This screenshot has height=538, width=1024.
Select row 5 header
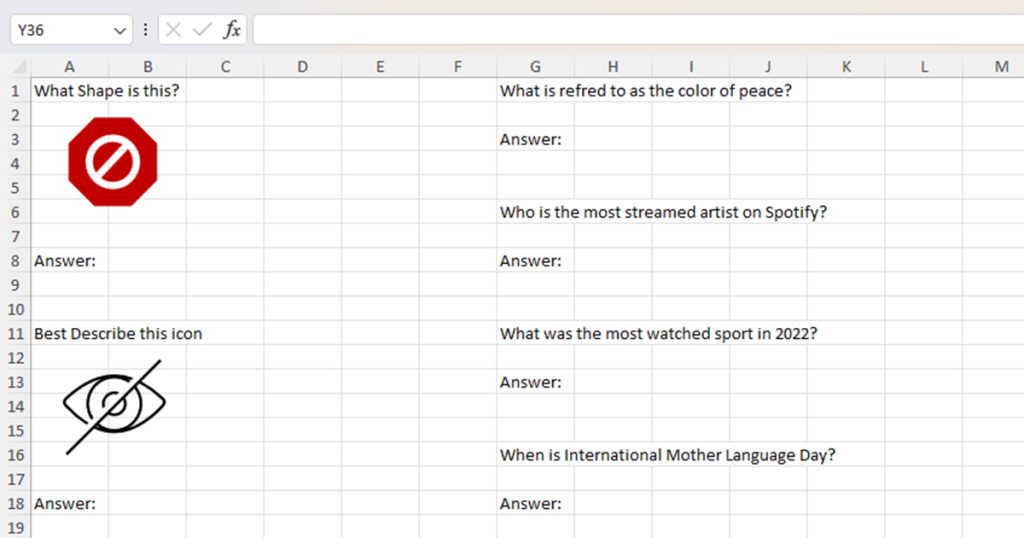tap(15, 188)
